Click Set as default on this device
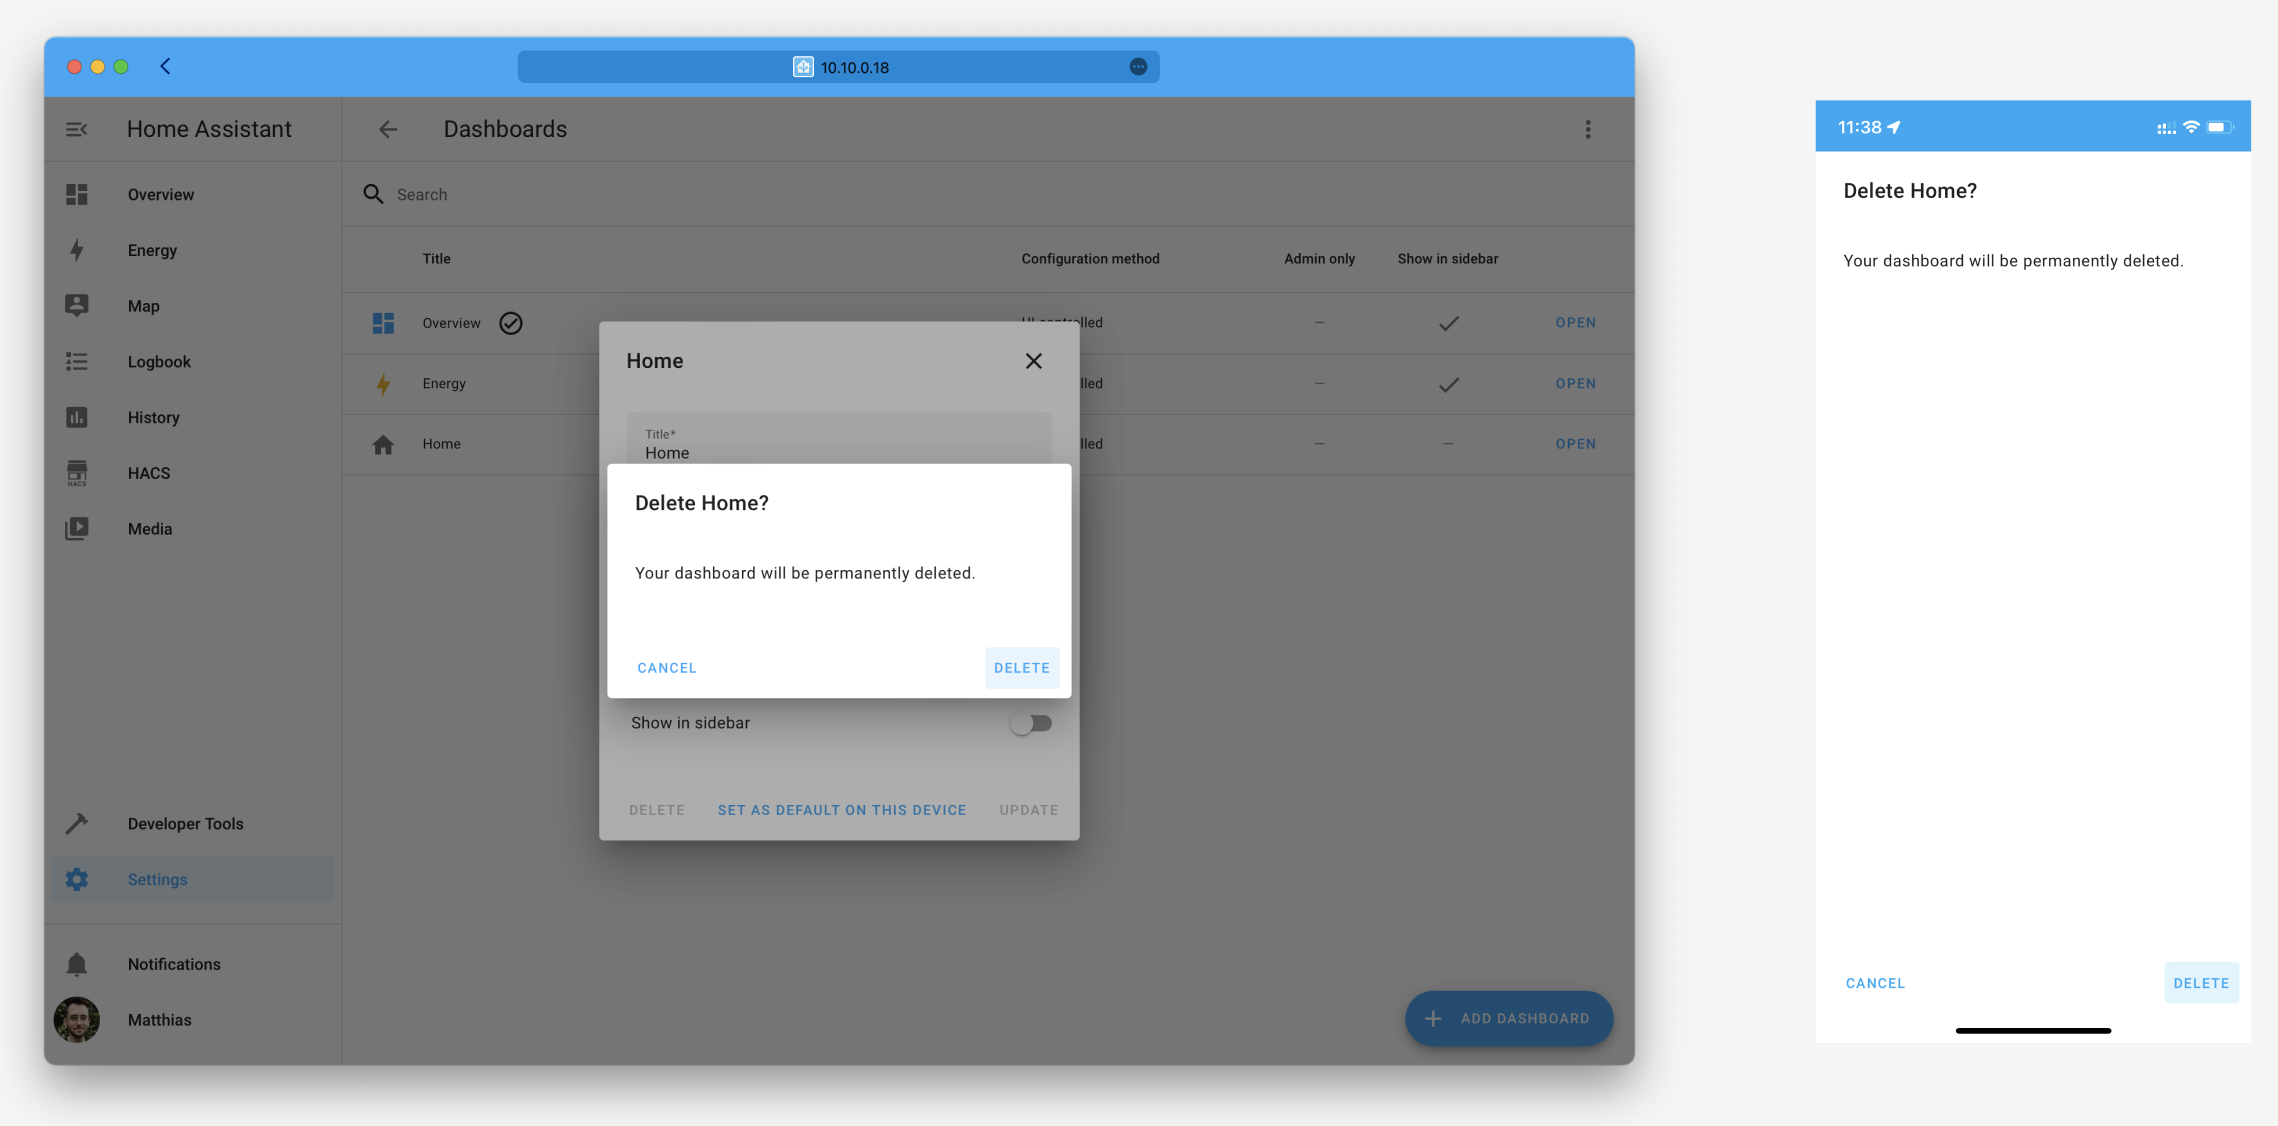This screenshot has height=1126, width=2278. point(842,810)
